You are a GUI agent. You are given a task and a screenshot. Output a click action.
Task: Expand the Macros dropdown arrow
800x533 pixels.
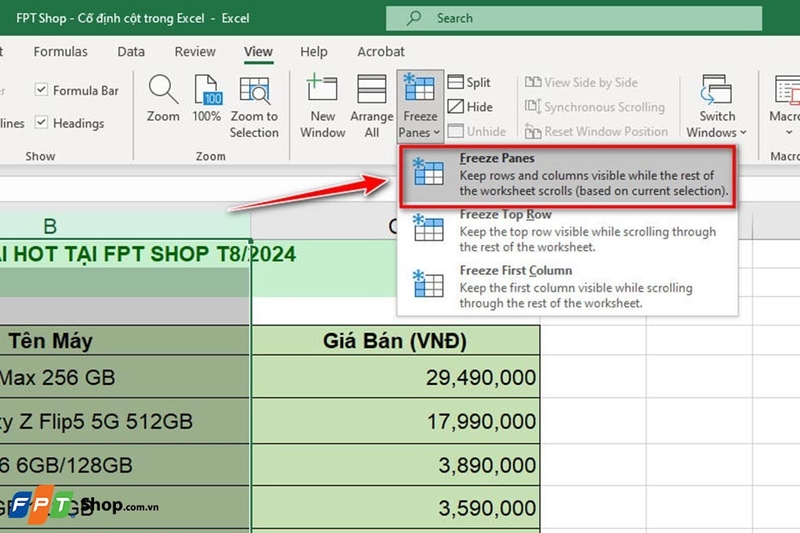pos(789,133)
